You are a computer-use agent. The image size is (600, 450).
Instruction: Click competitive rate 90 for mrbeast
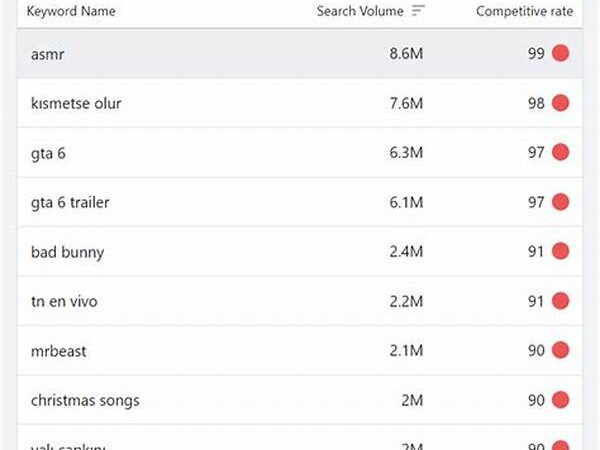coord(536,351)
